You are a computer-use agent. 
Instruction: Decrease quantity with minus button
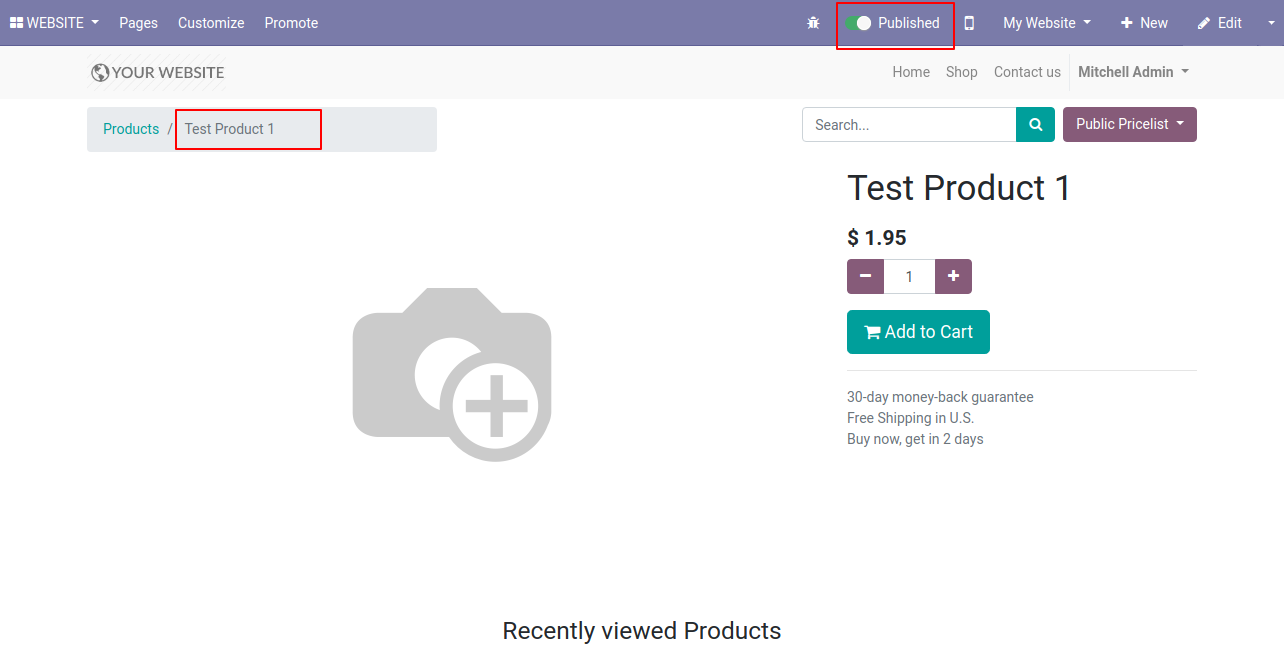[865, 276]
